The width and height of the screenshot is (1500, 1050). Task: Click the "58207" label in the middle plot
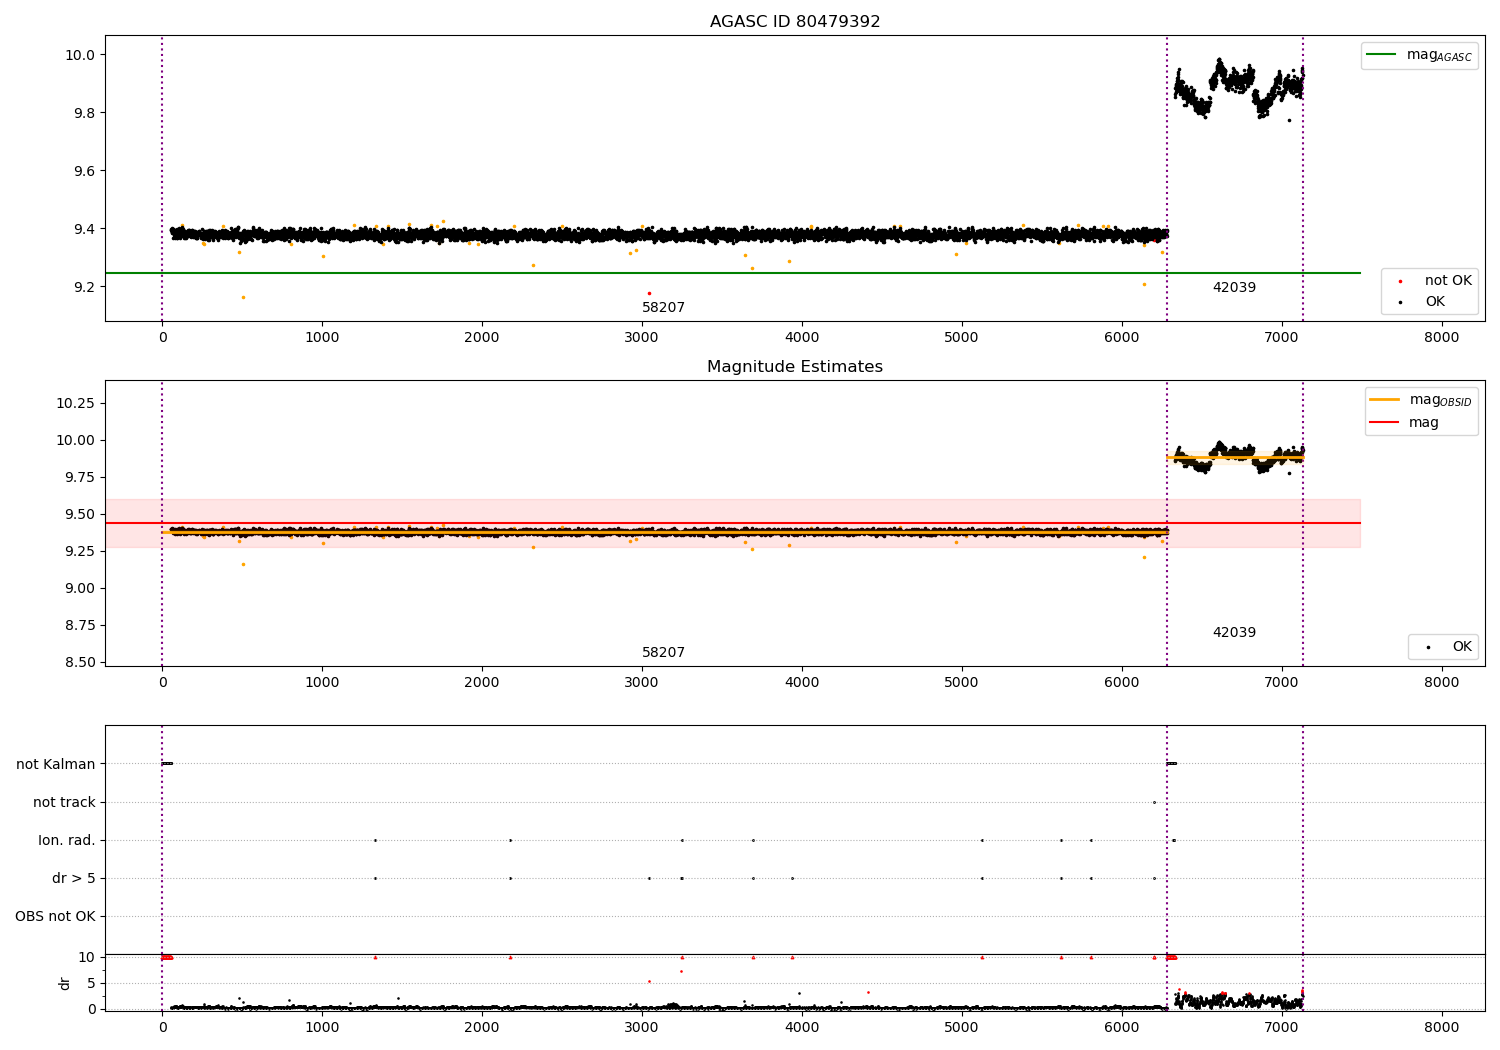[x=663, y=653]
